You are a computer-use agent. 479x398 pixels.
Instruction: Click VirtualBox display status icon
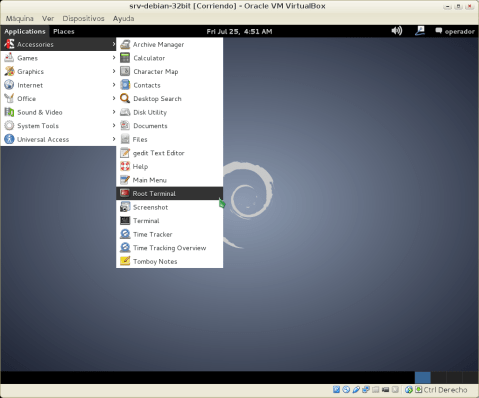pyautogui.click(x=386, y=389)
